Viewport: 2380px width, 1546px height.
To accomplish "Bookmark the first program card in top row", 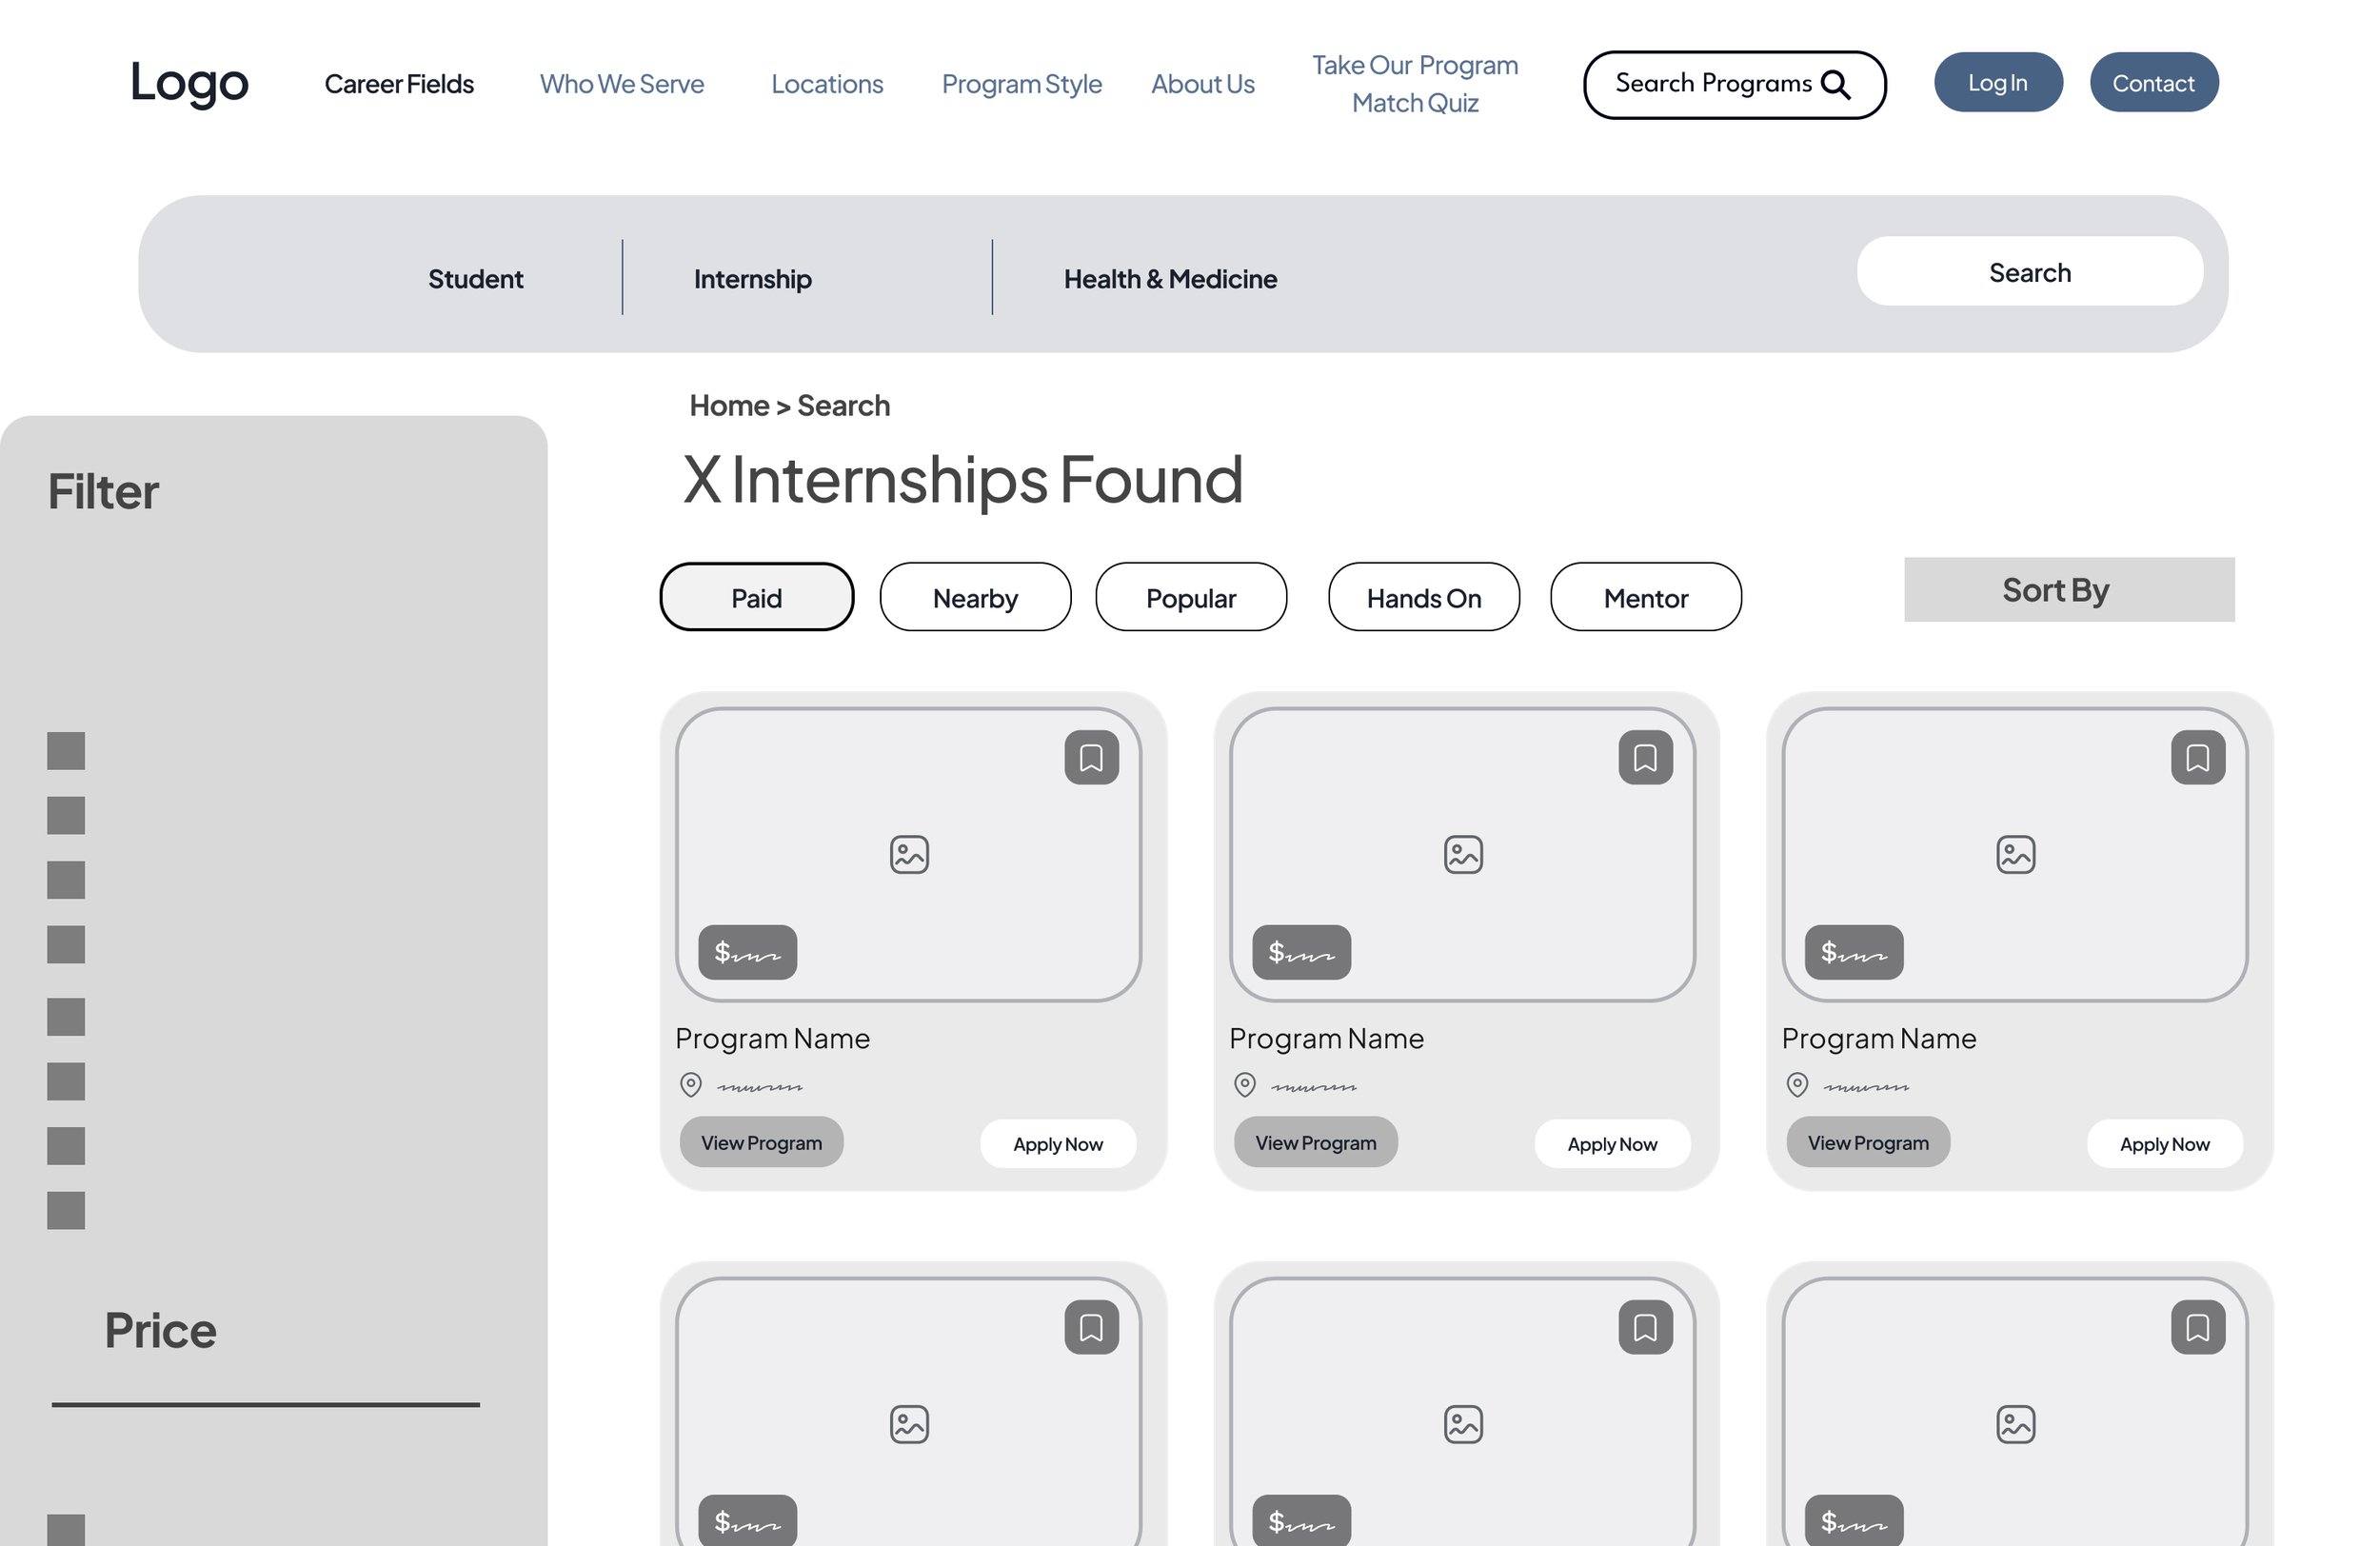I will pos(1091,758).
